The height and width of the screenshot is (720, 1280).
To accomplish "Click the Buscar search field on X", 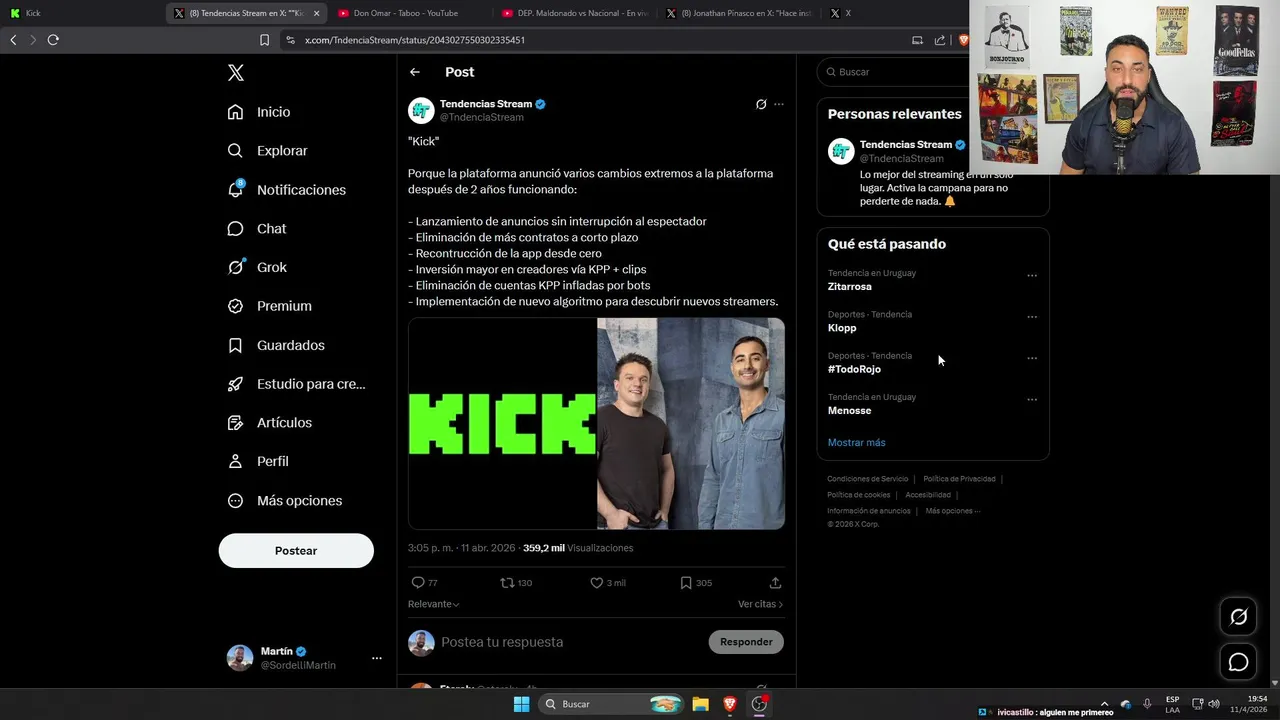I will tap(893, 72).
